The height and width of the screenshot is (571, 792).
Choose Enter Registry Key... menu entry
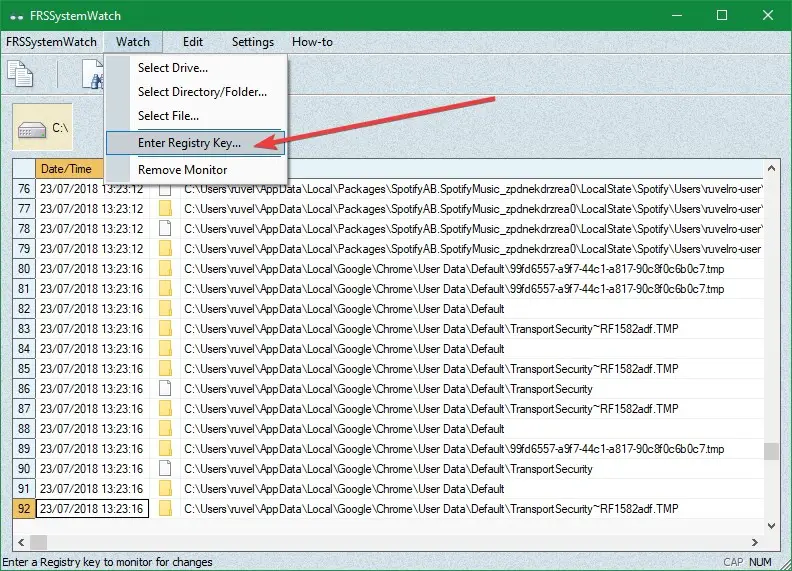click(x=195, y=143)
